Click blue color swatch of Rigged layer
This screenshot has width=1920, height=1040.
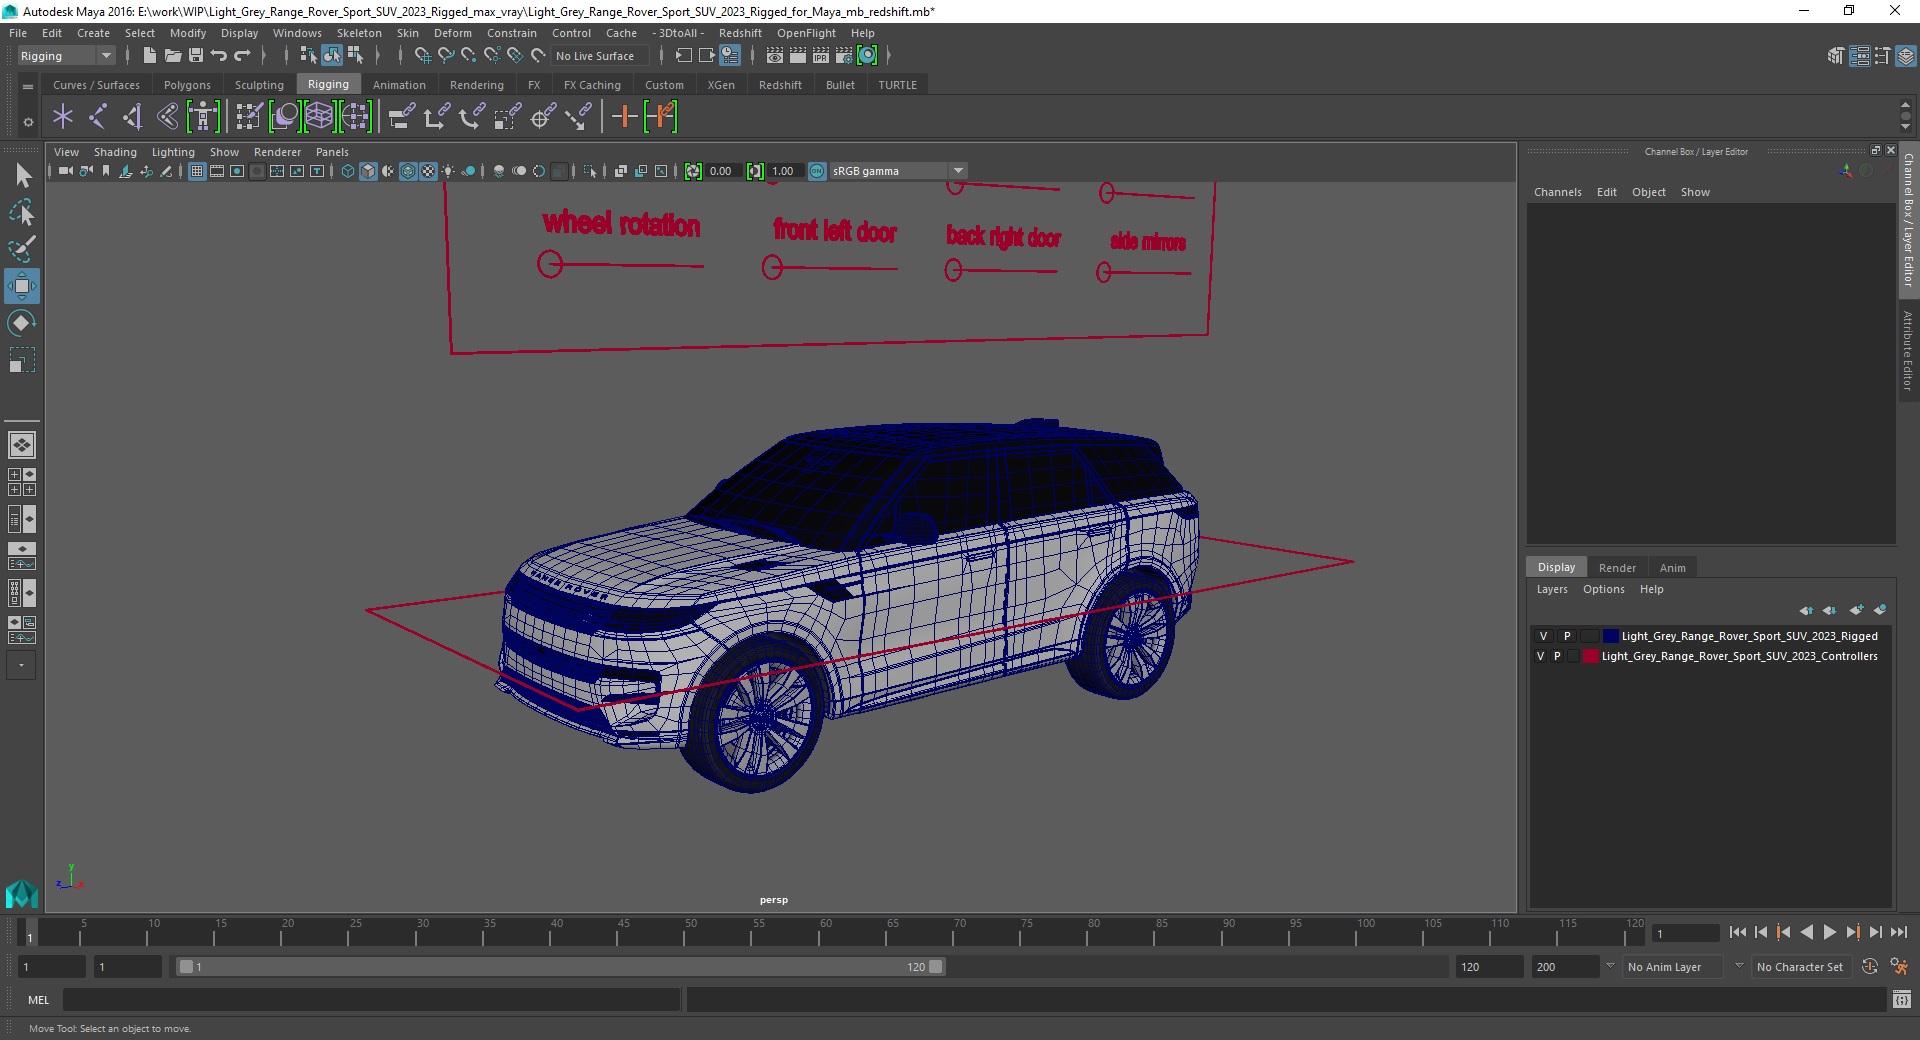[1610, 636]
